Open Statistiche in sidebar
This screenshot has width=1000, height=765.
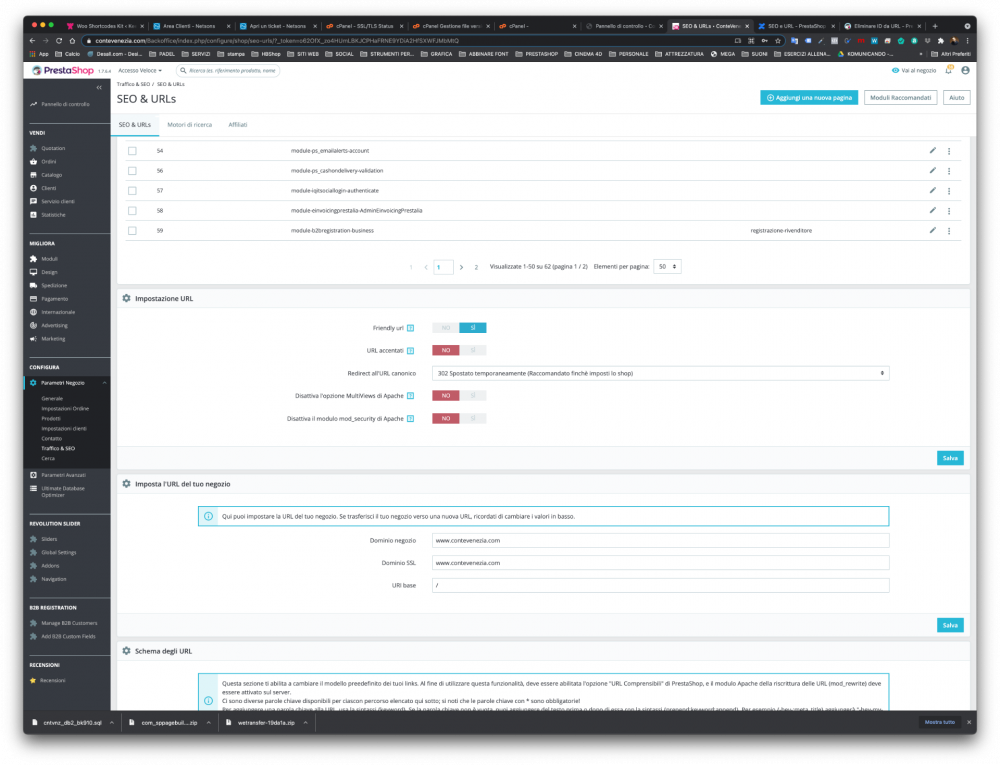click(x=53, y=215)
